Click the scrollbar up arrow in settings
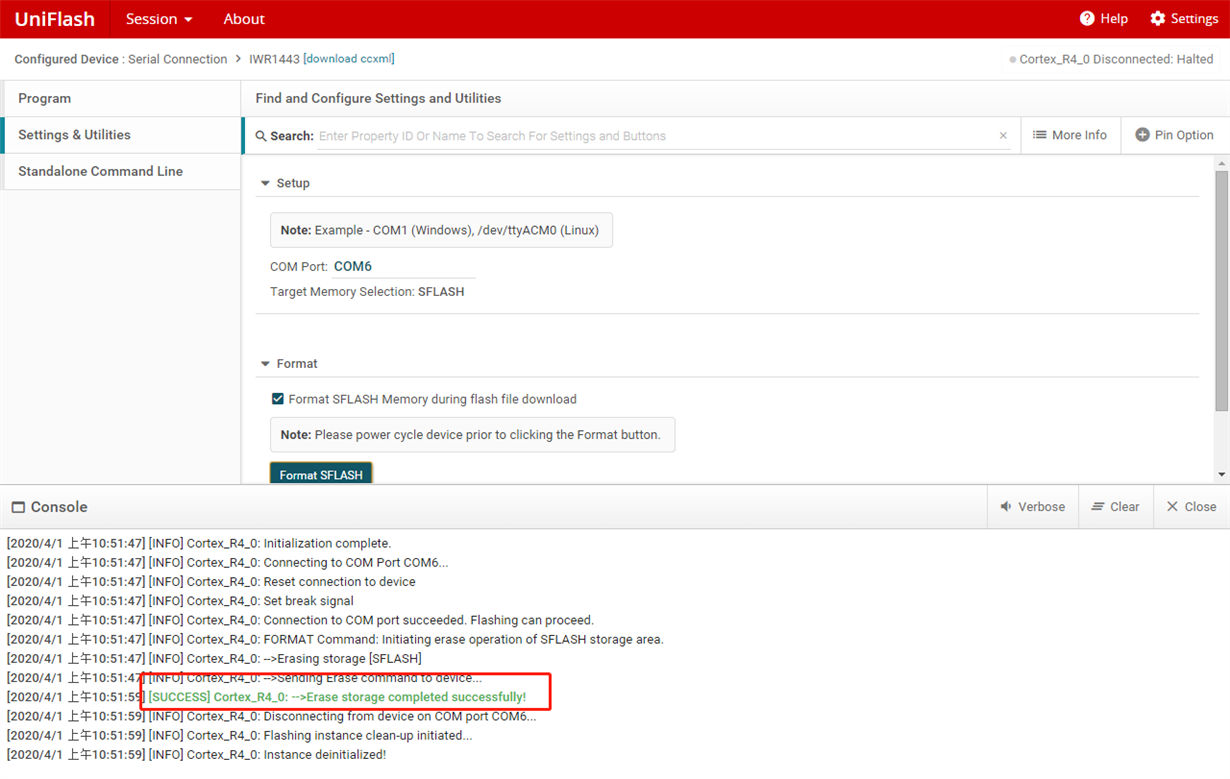The image size is (1230, 779). coord(1221,163)
